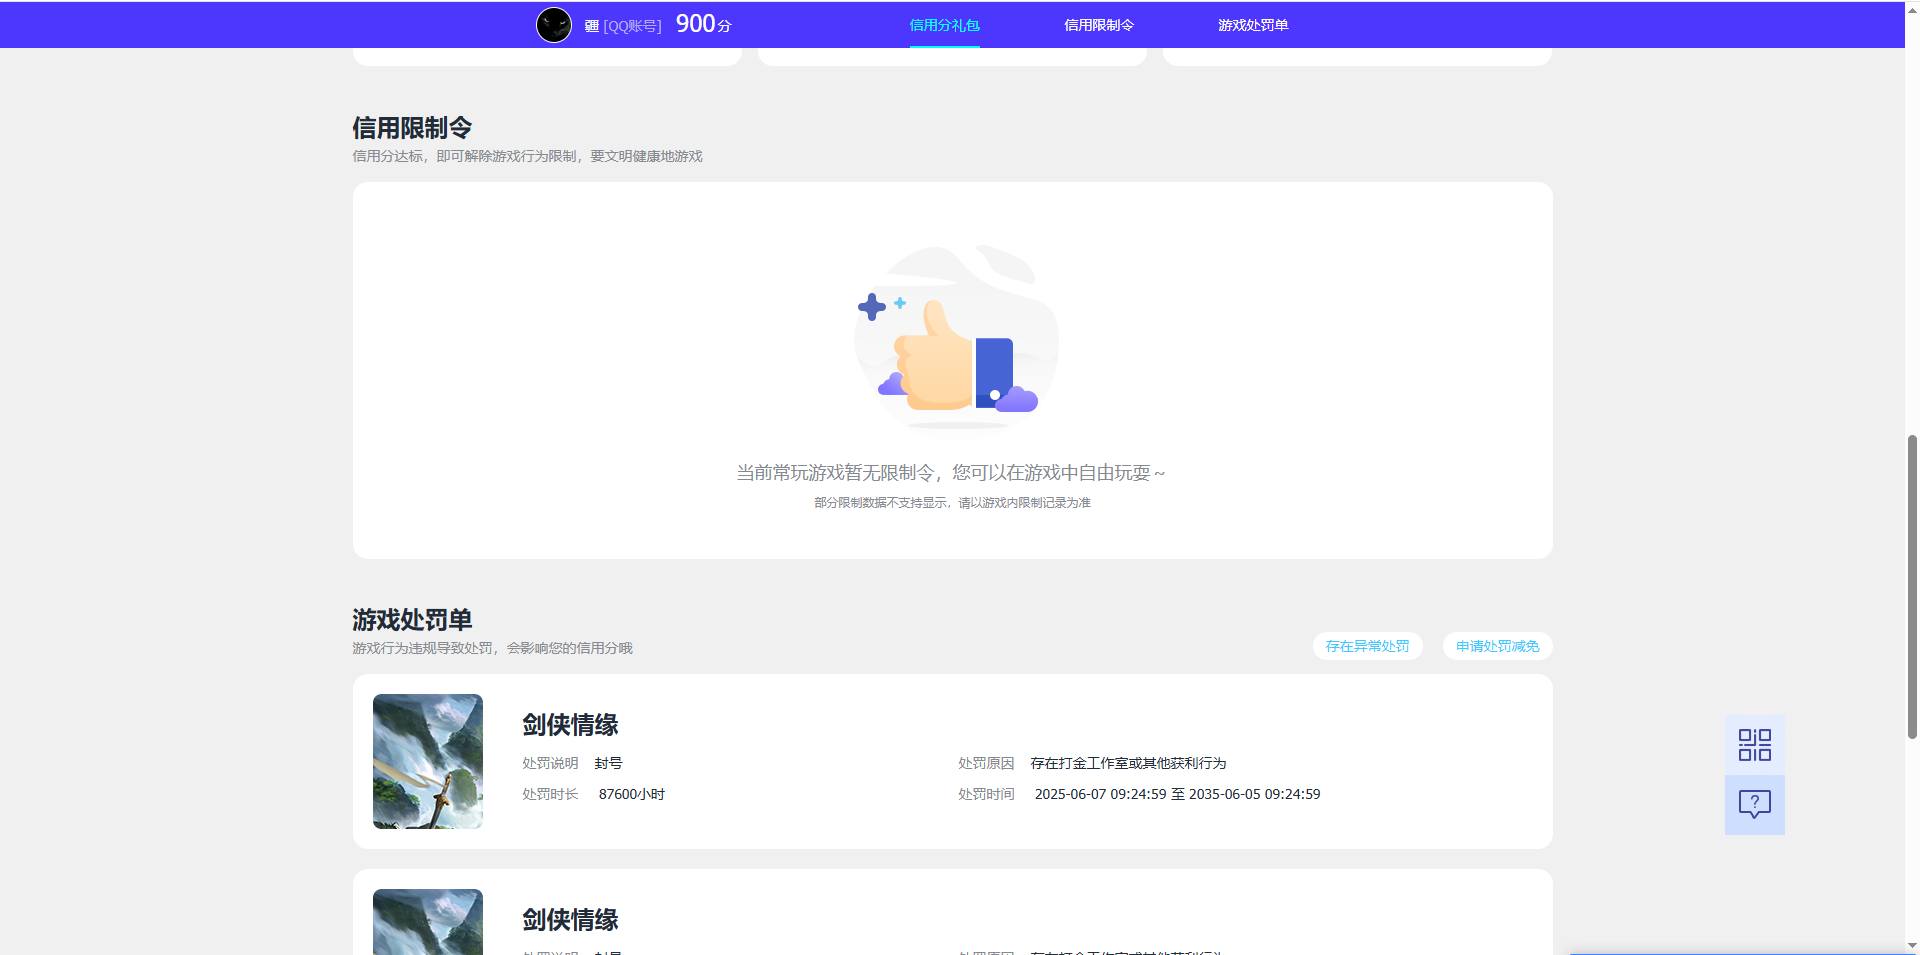Click the 当前常玩游戏暂无限制令 message
This screenshot has height=955, width=1920.
pos(951,473)
